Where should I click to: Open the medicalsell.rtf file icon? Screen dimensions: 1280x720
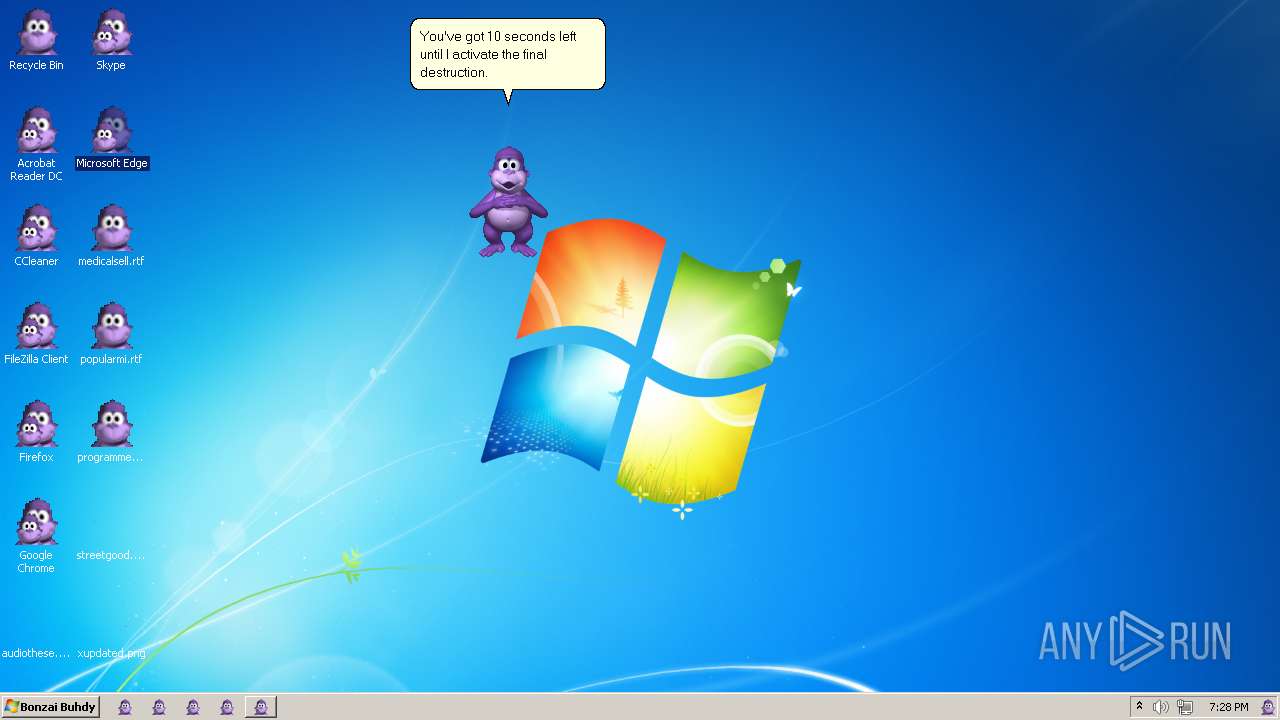(111, 236)
